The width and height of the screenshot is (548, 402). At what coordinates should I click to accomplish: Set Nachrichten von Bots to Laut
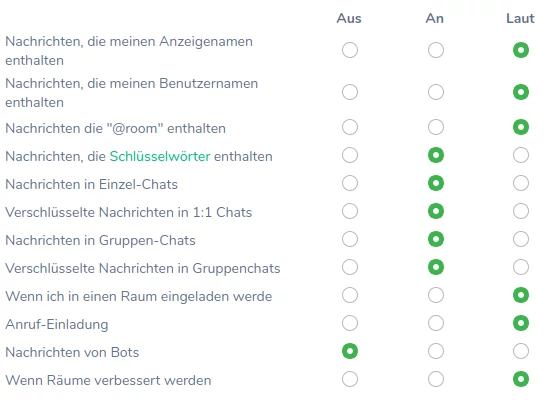[521, 351]
